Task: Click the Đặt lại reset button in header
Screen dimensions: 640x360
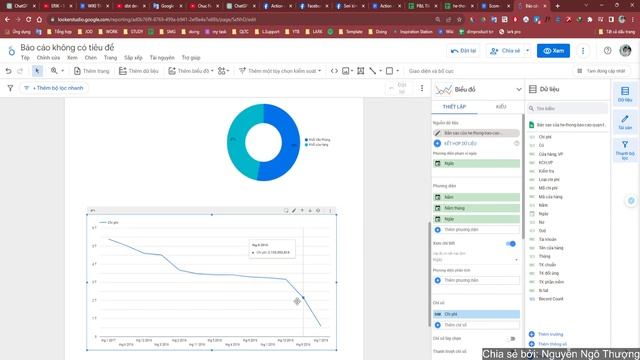Action: coord(463,51)
